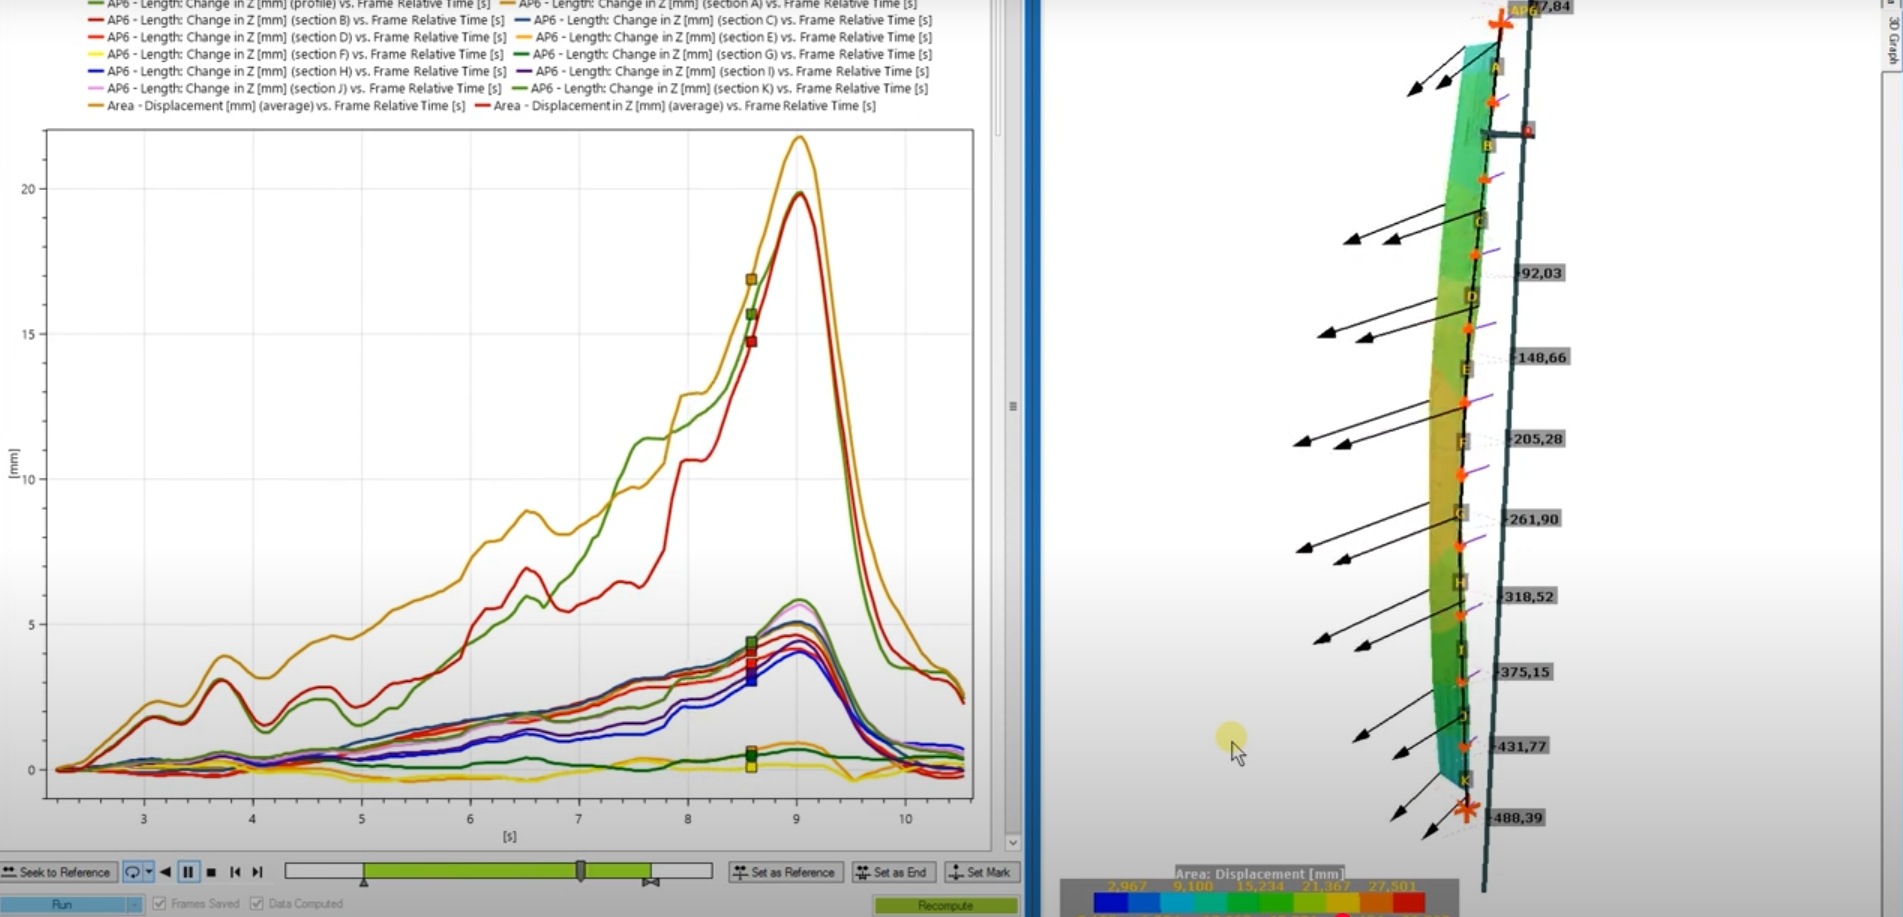Toggle the Data Computed checkbox
The height and width of the screenshot is (917, 1903).
(x=257, y=904)
